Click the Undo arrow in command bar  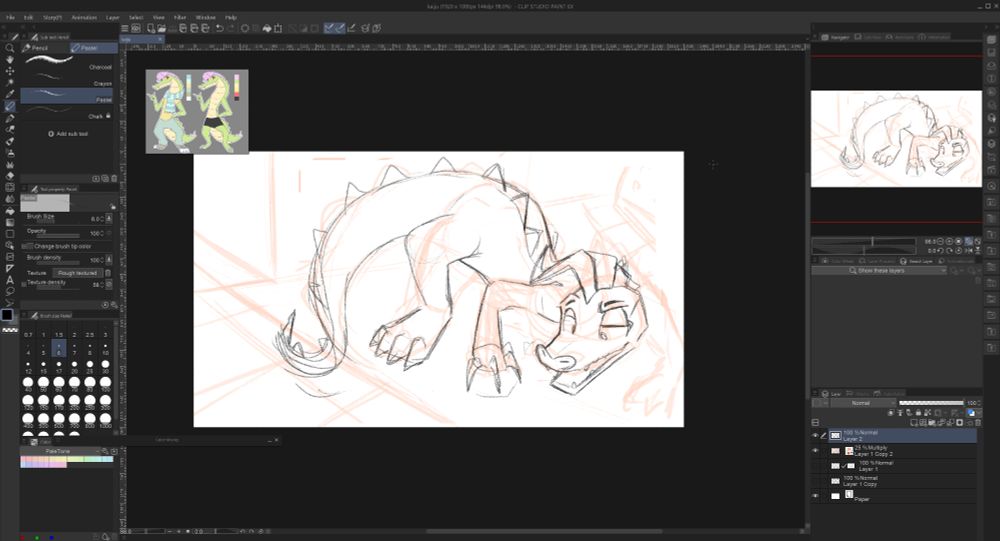point(219,28)
